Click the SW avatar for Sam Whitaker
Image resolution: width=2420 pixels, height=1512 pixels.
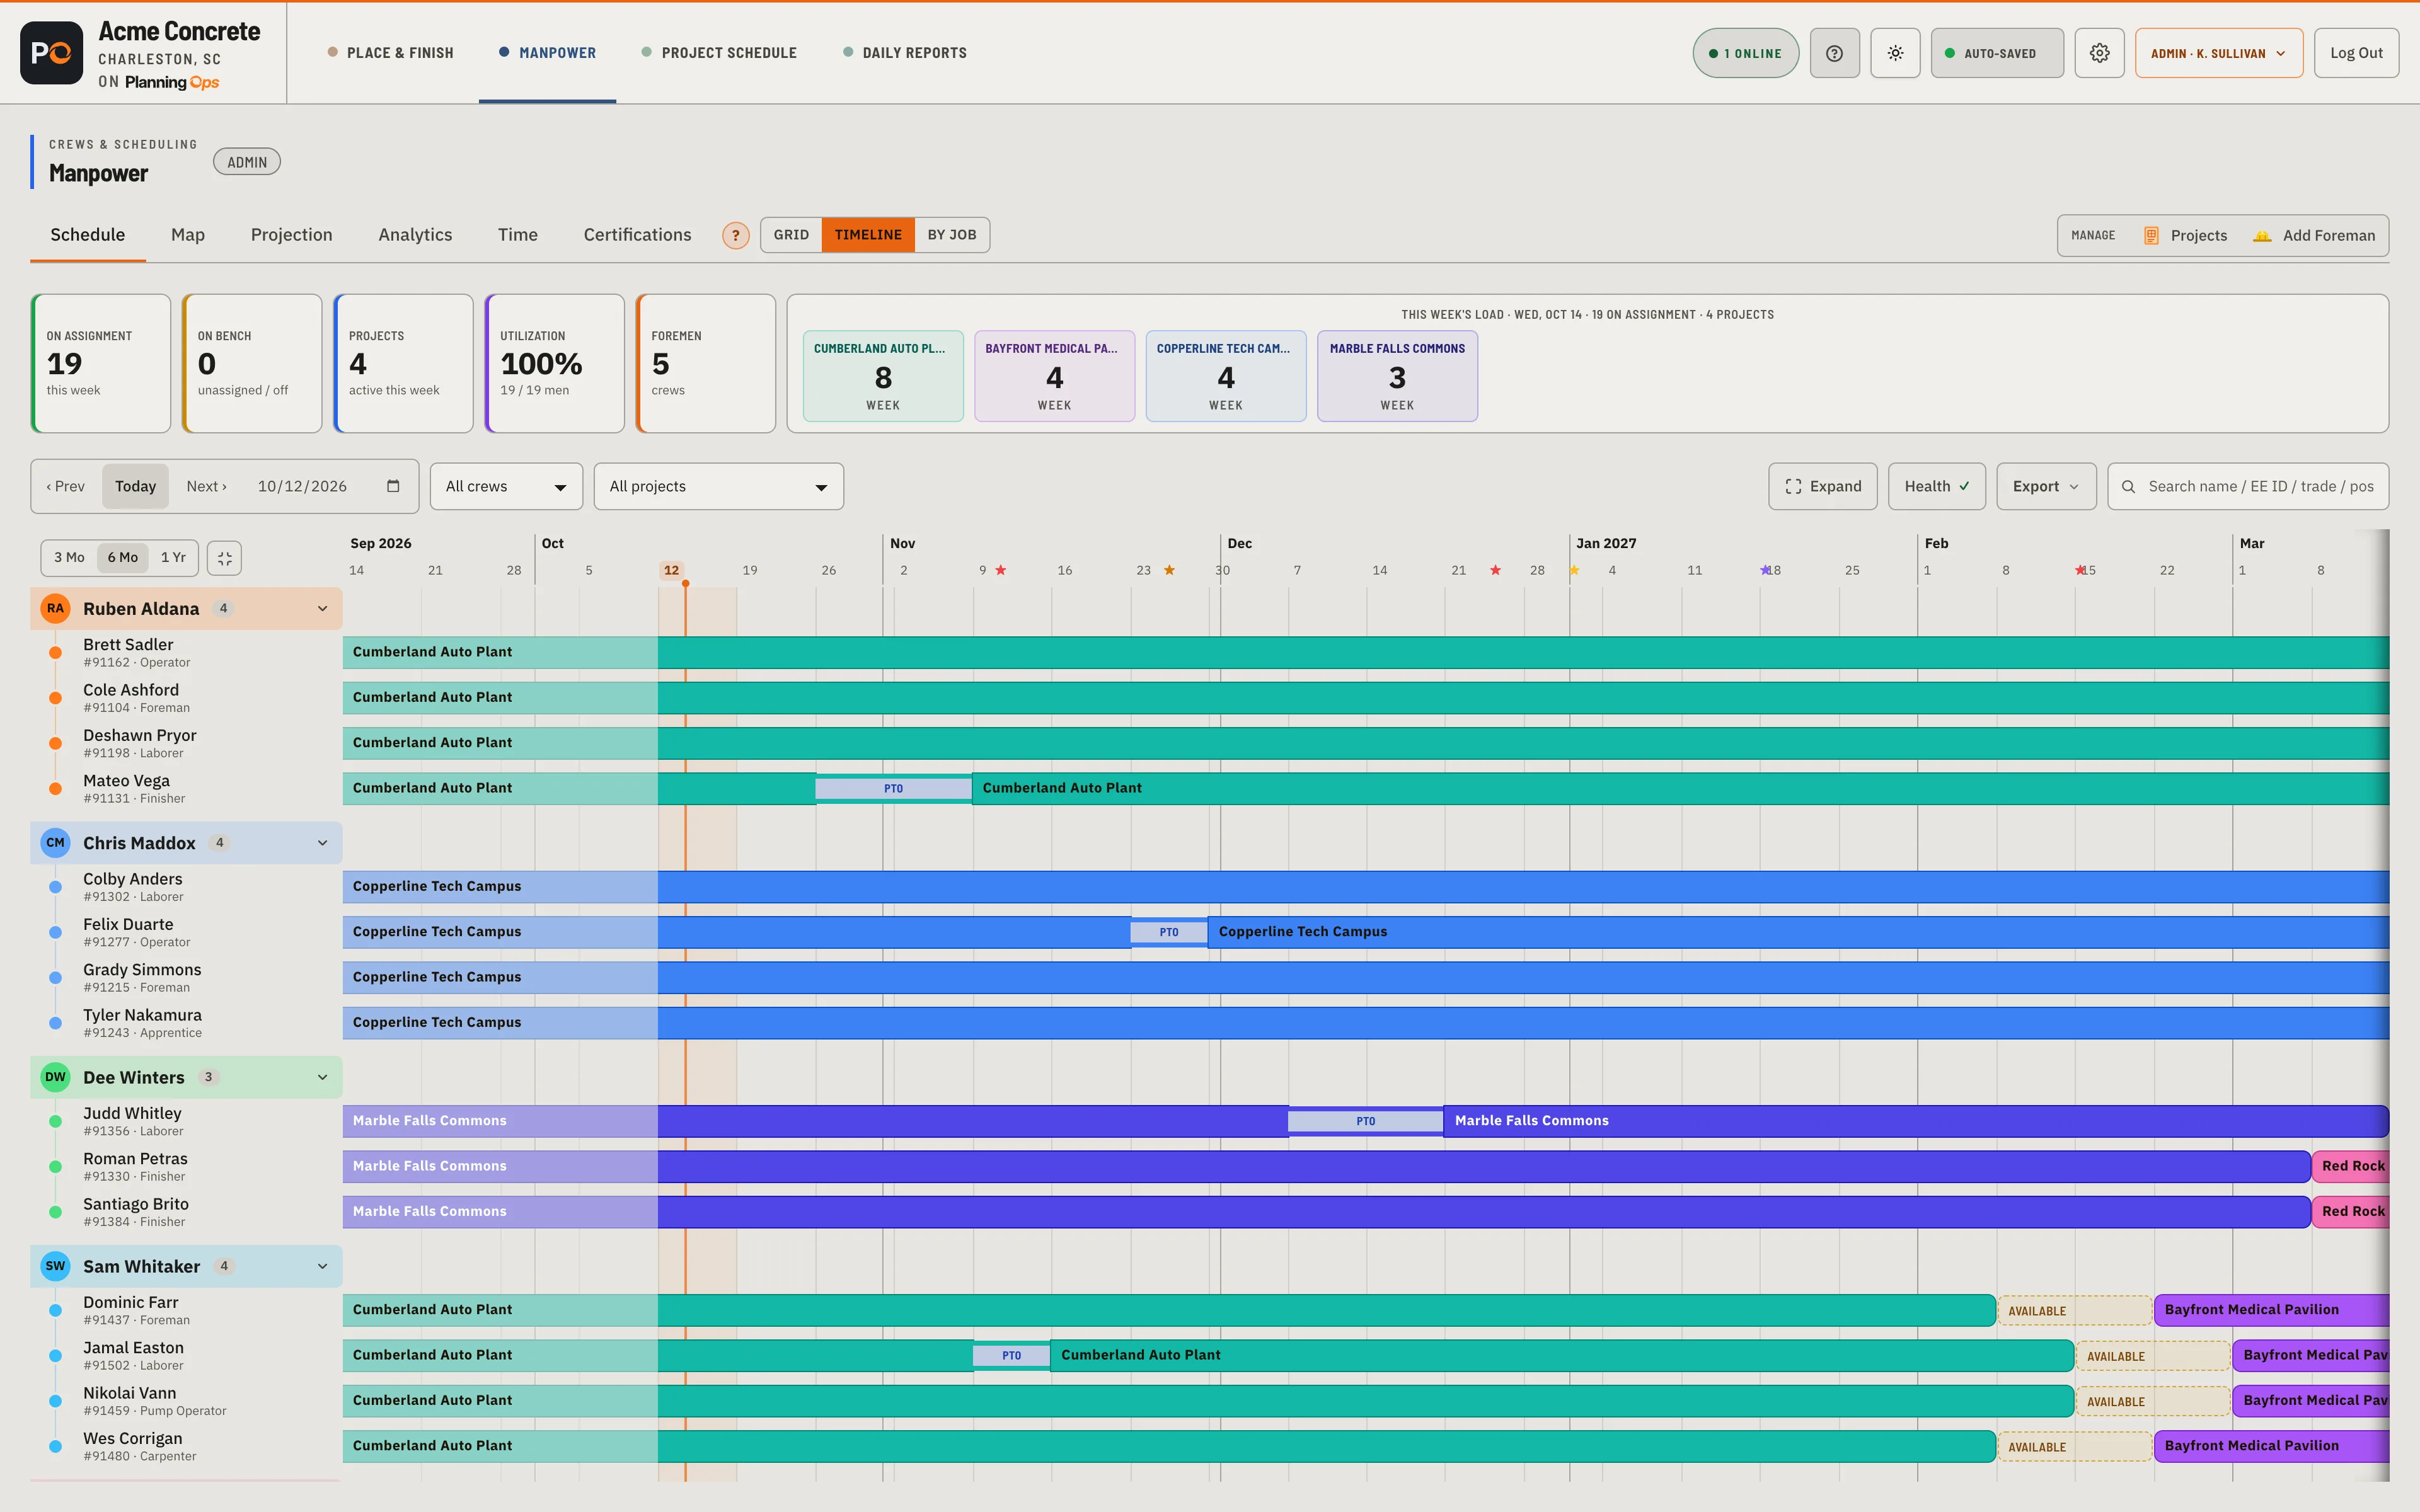pos(55,1266)
